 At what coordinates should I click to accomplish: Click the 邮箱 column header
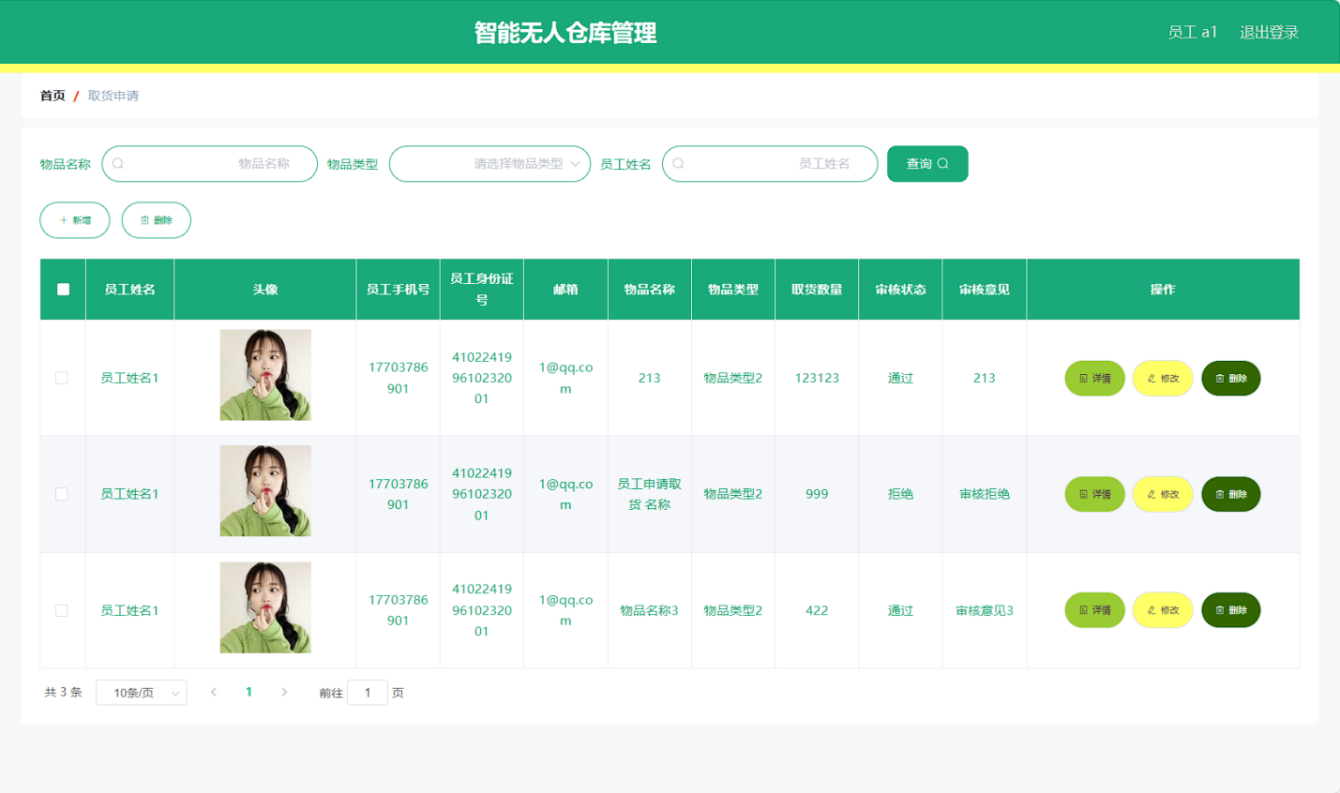pos(566,289)
